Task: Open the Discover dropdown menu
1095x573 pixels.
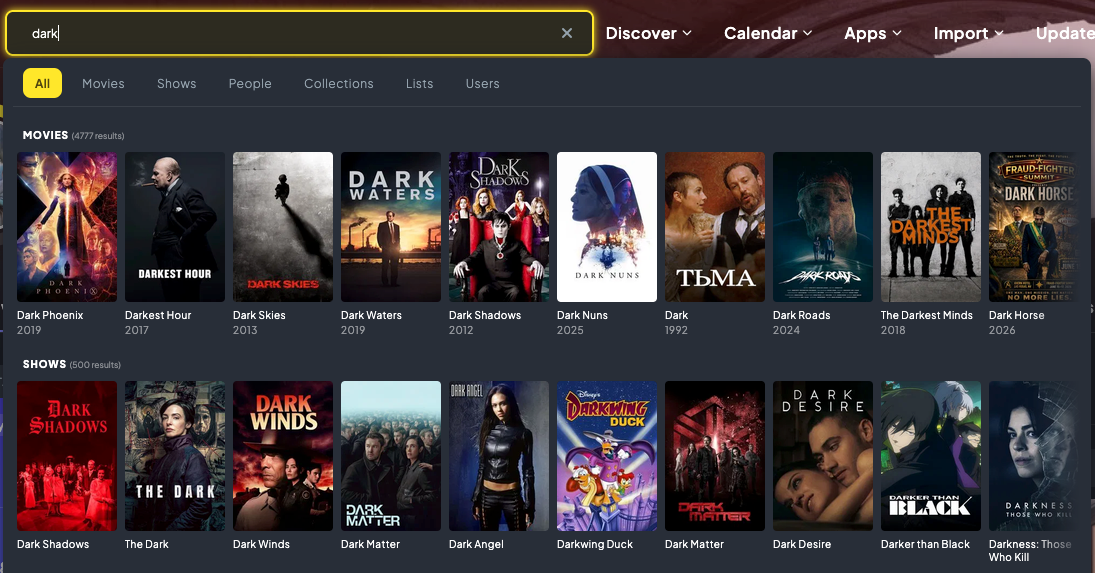Action: (x=648, y=33)
